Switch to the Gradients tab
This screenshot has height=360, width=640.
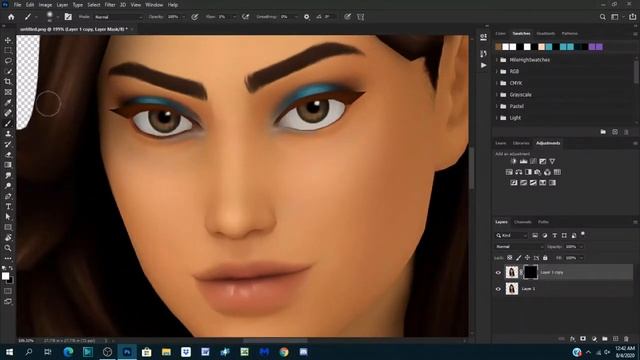click(545, 33)
